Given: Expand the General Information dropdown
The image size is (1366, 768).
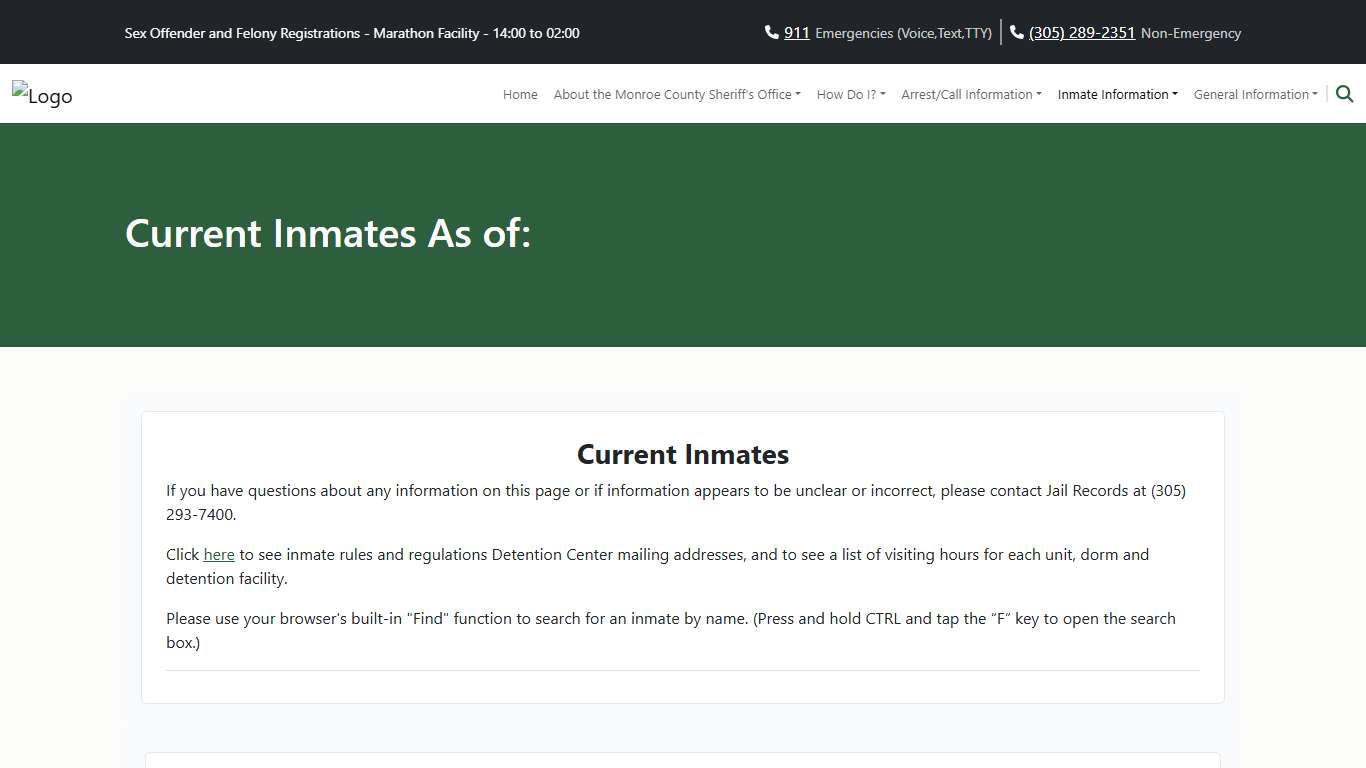Looking at the screenshot, I should pyautogui.click(x=1255, y=94).
